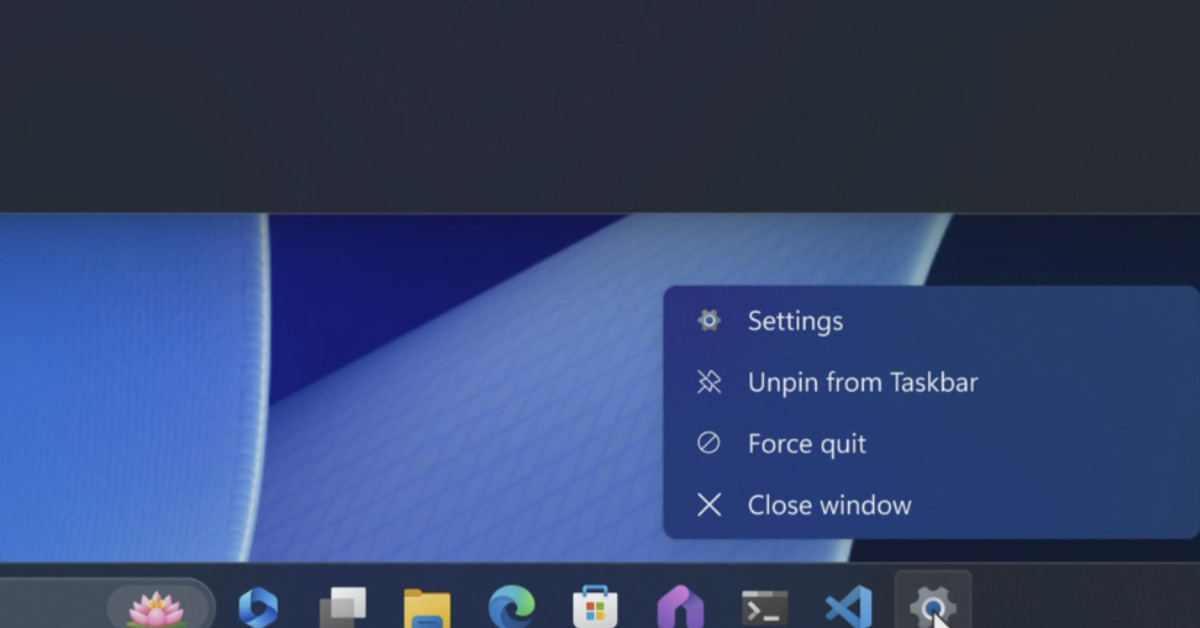Image resolution: width=1200 pixels, height=628 pixels.
Task: Select Force quit in the context menu
Action: [806, 444]
